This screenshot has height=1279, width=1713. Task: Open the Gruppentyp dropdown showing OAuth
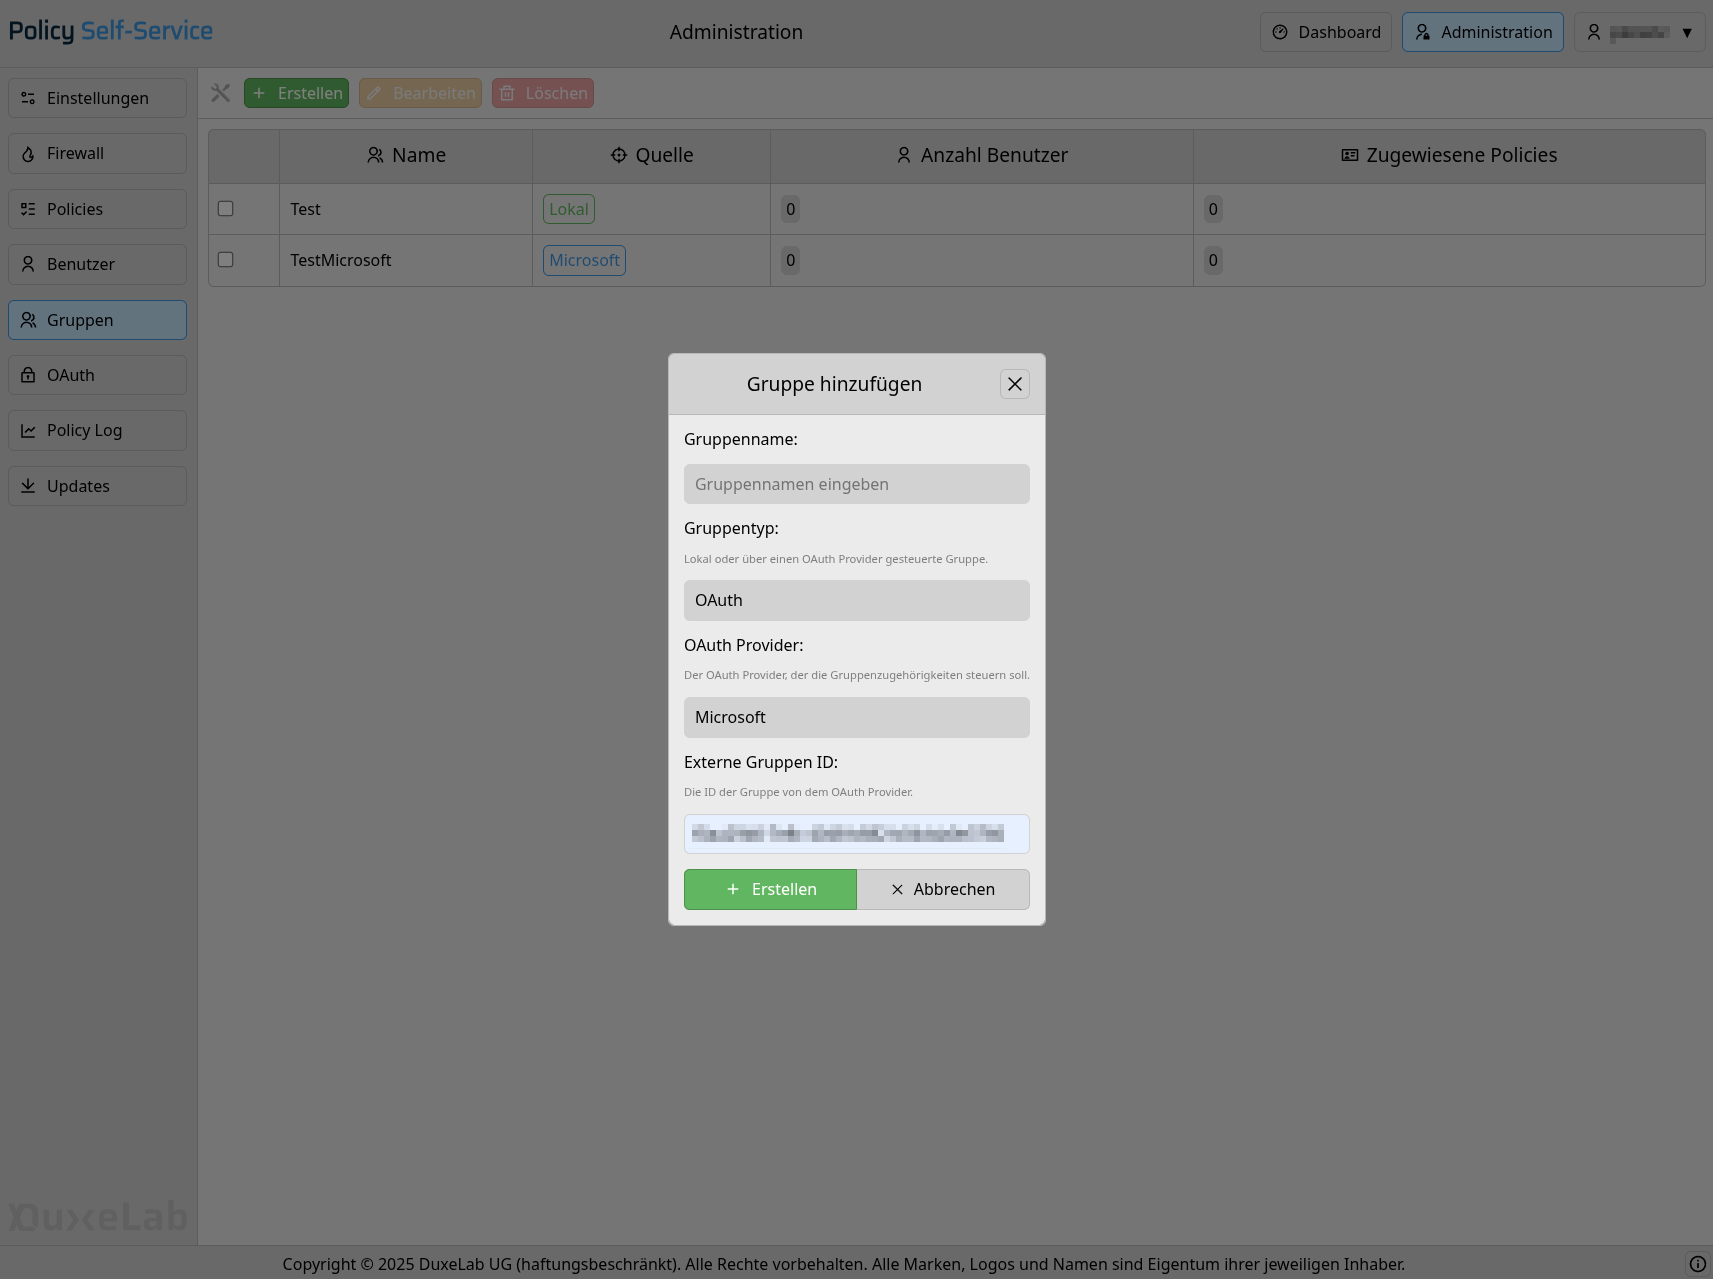[856, 601]
